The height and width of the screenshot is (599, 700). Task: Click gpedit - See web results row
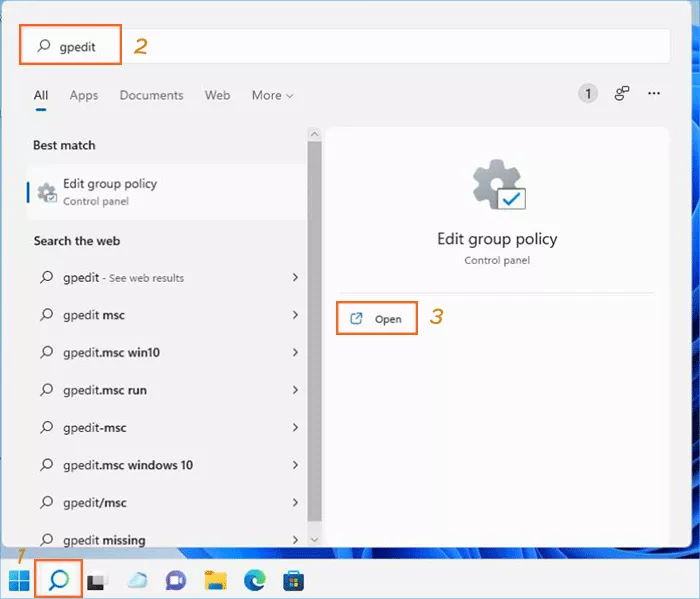[166, 277]
